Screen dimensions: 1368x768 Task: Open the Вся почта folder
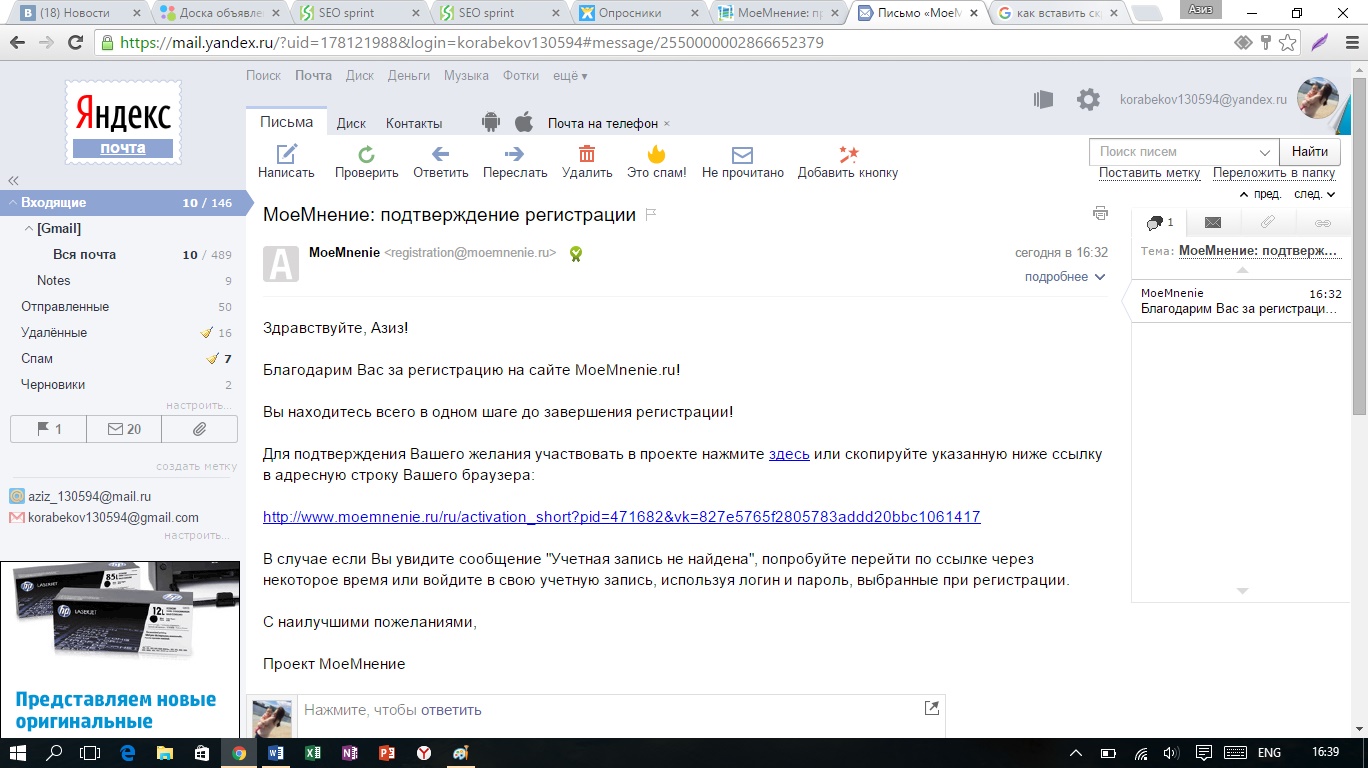point(85,255)
